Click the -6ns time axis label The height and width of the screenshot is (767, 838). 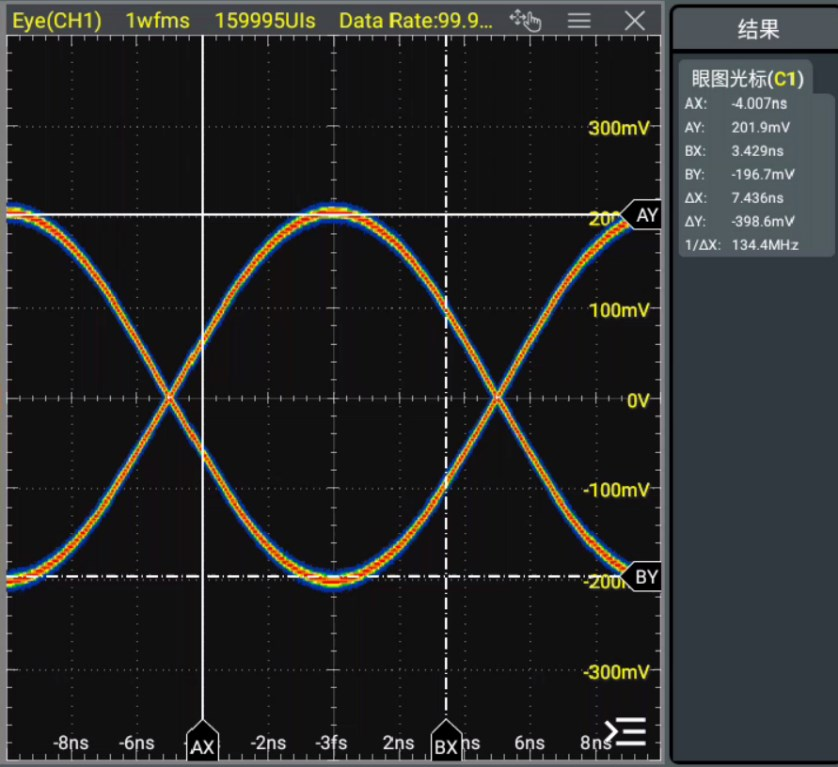[136, 743]
